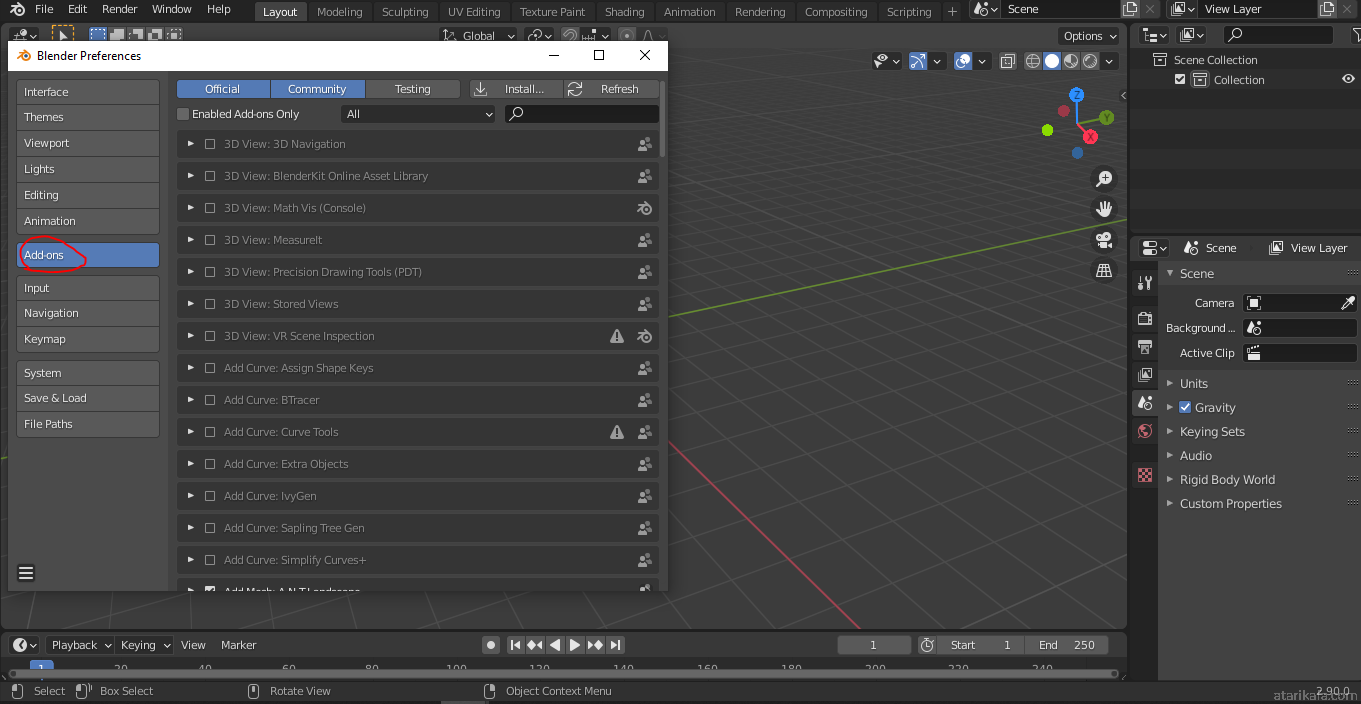Viewport: 1361px width, 704px height.
Task: Click the Blender logo icon in the menu bar
Action: 17,10
